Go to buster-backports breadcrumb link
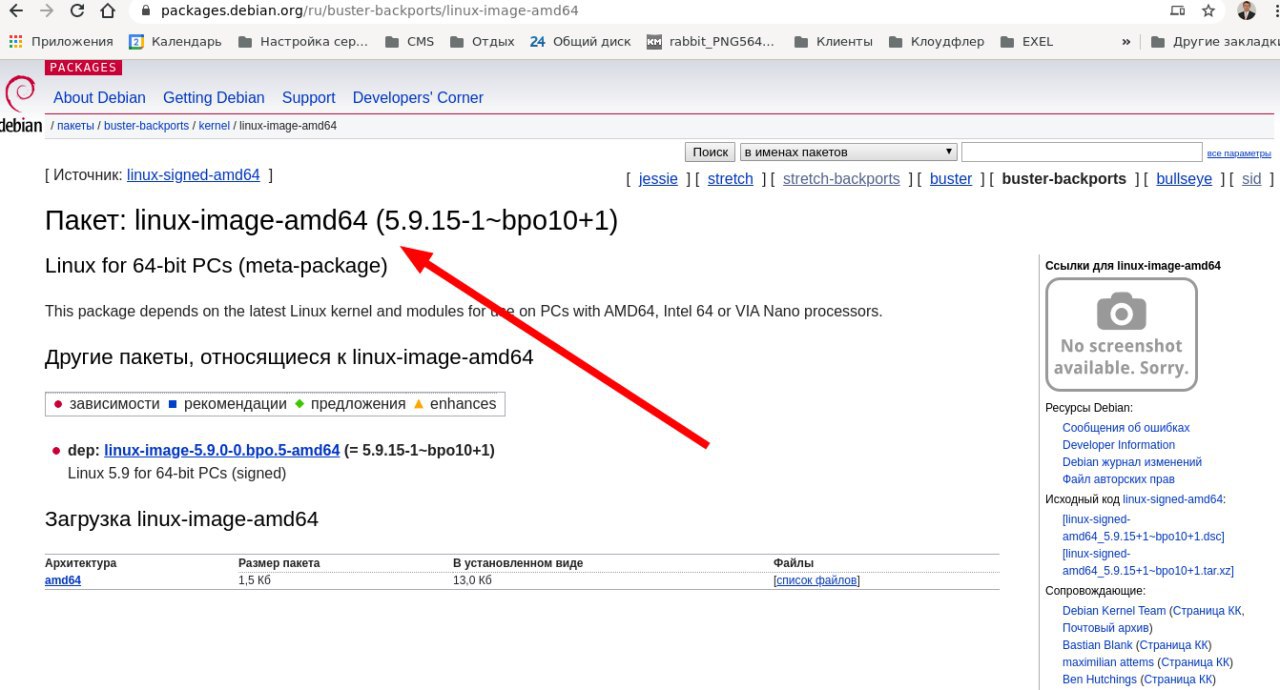 click(x=146, y=126)
